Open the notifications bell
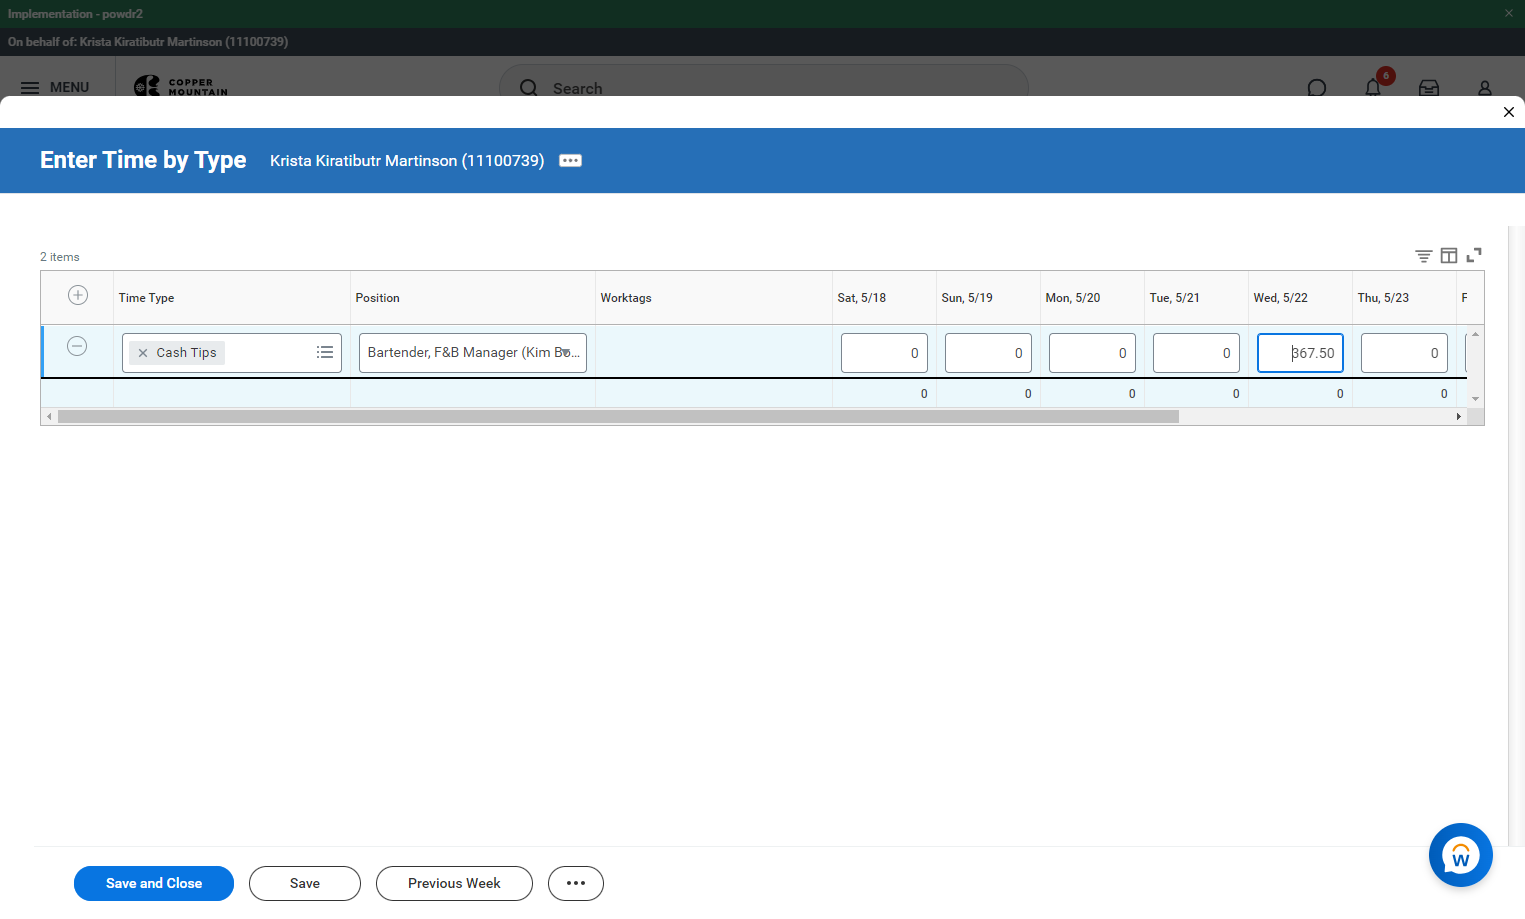 click(x=1373, y=87)
